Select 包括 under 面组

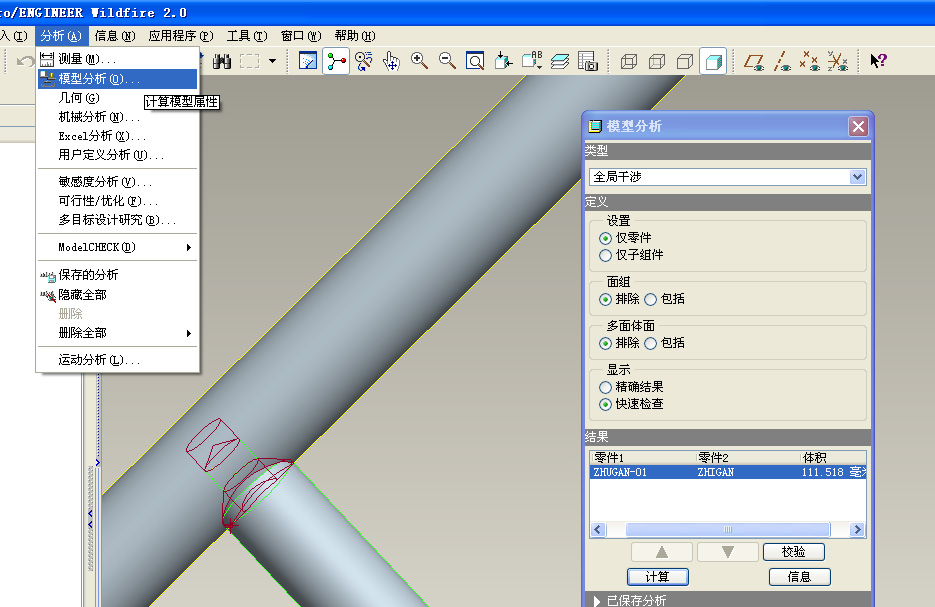tap(651, 299)
